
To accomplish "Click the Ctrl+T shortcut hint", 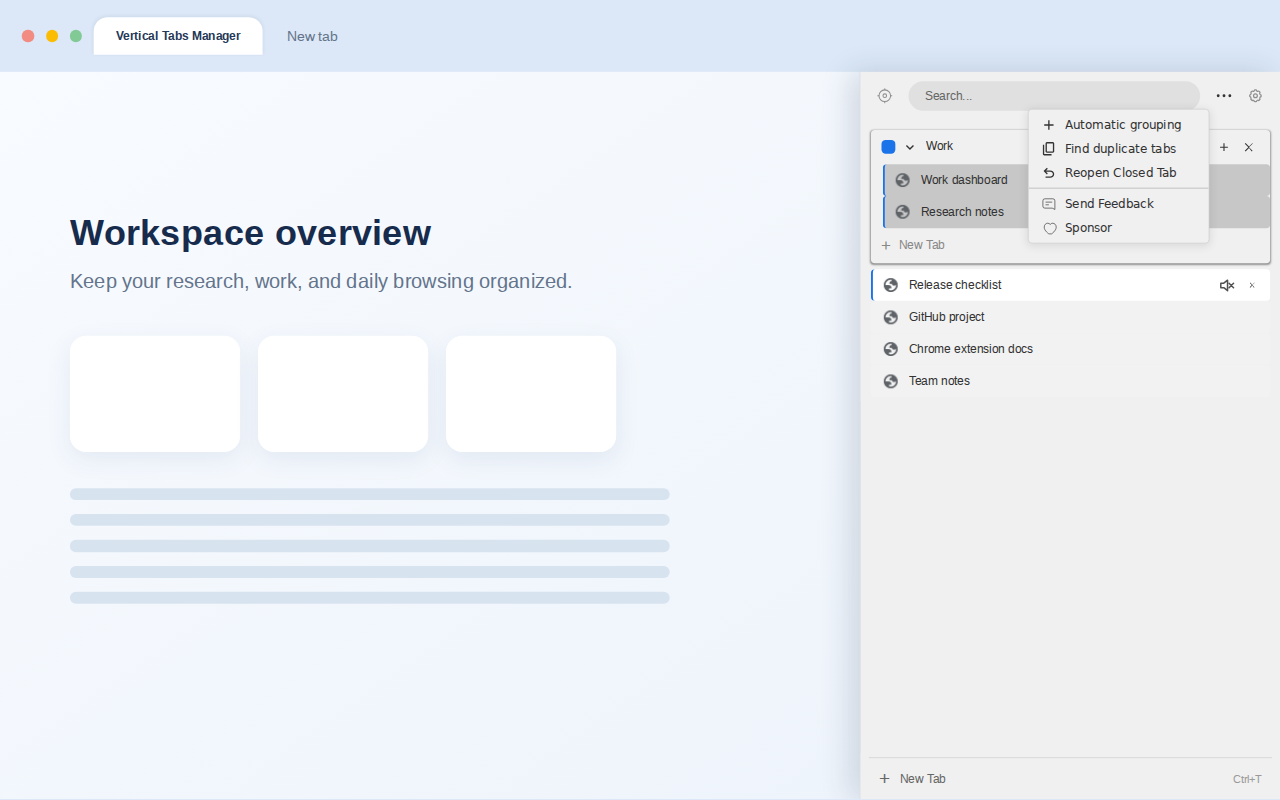I will (x=1247, y=779).
